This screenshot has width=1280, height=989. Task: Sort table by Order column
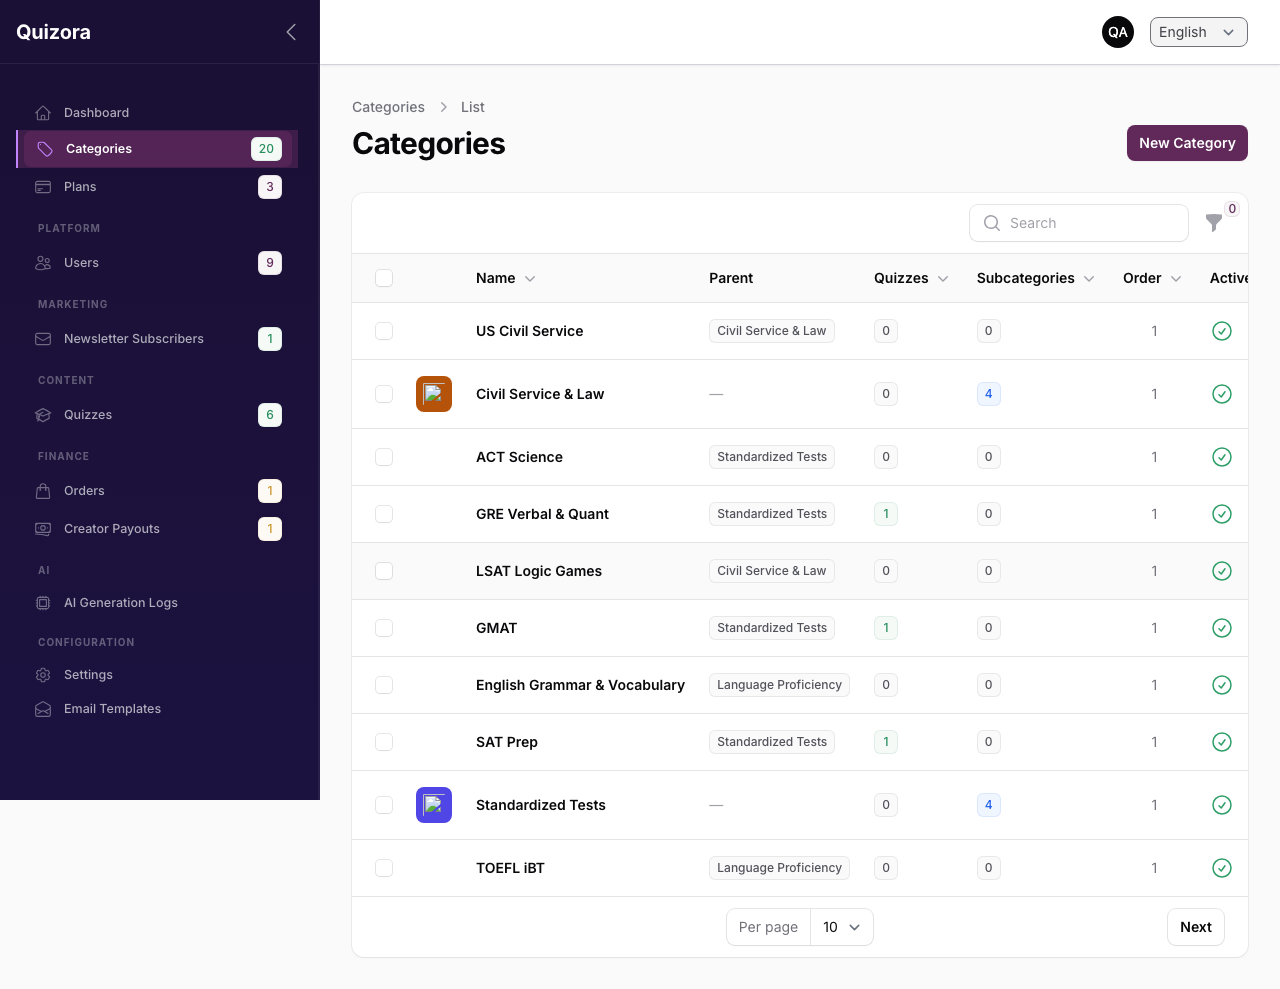[1152, 278]
